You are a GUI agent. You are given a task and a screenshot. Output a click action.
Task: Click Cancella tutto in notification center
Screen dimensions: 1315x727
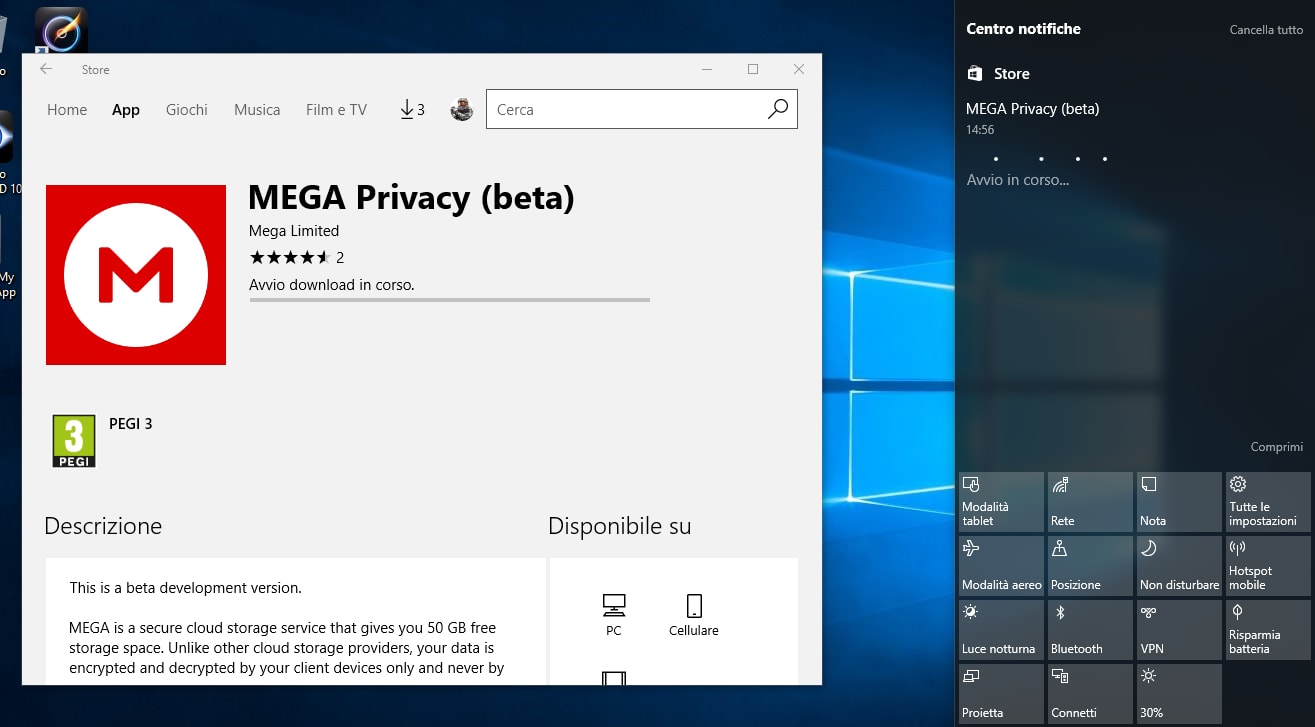[1266, 30]
